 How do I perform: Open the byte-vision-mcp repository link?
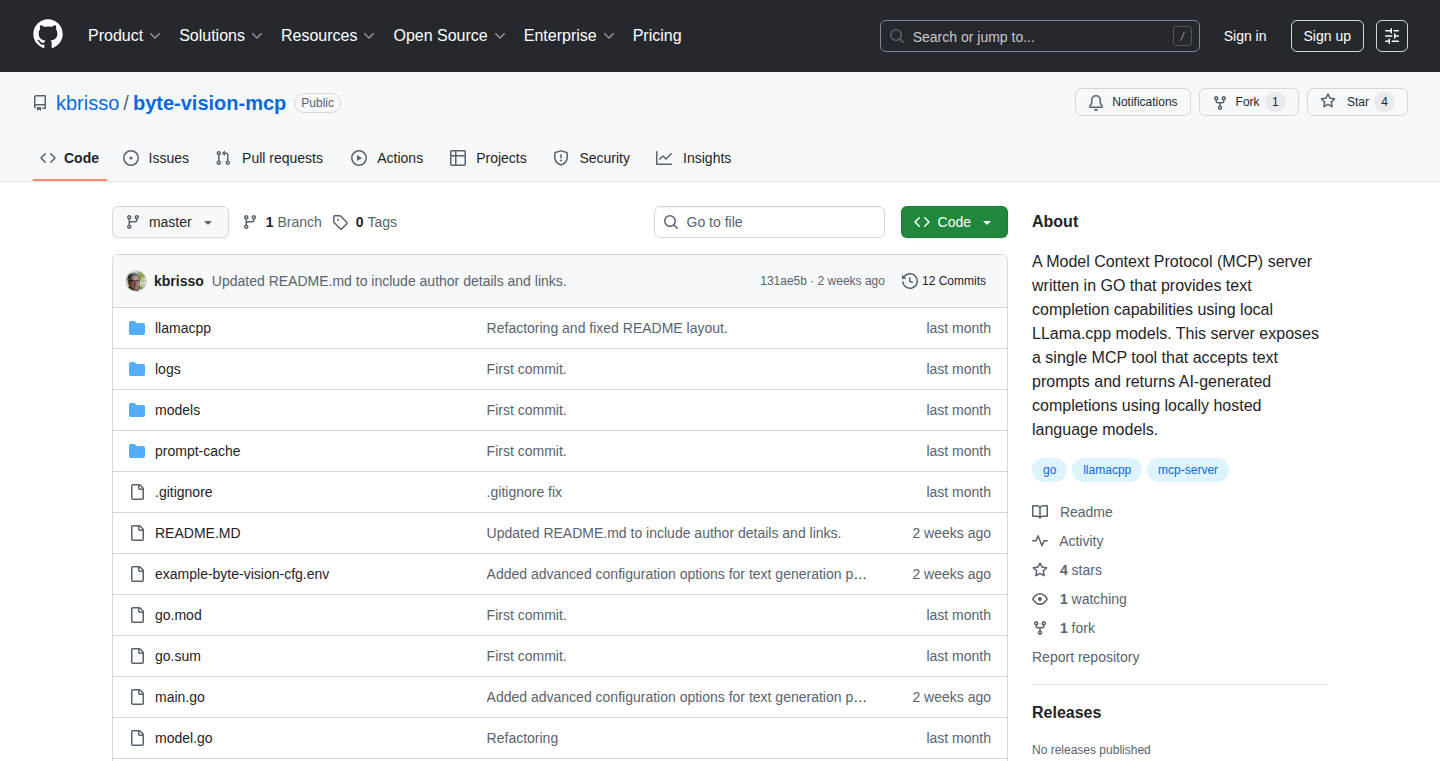point(210,103)
